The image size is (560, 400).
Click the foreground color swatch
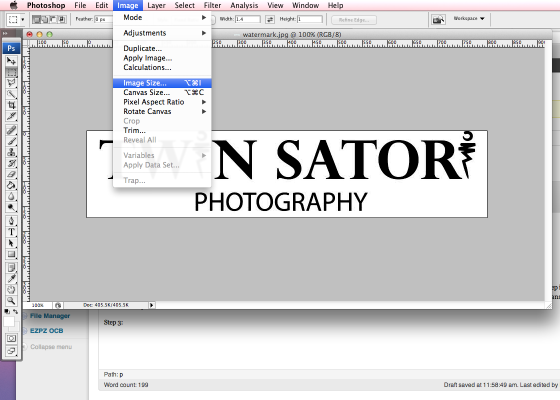point(9,322)
